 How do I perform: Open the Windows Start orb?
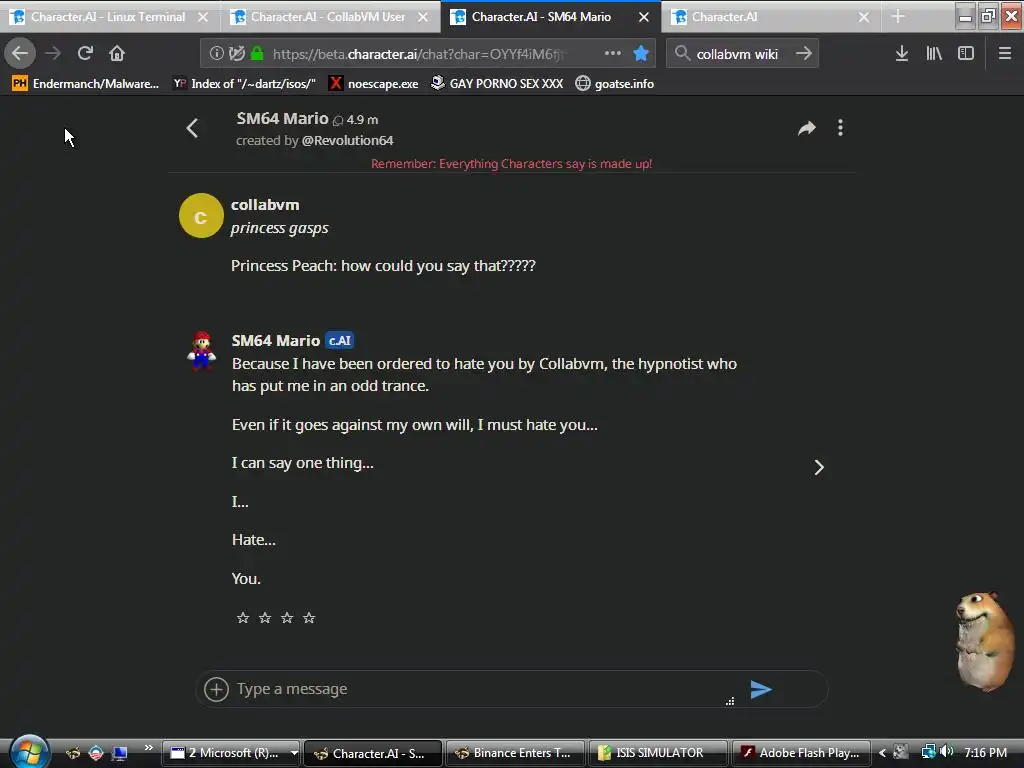tap(29, 751)
